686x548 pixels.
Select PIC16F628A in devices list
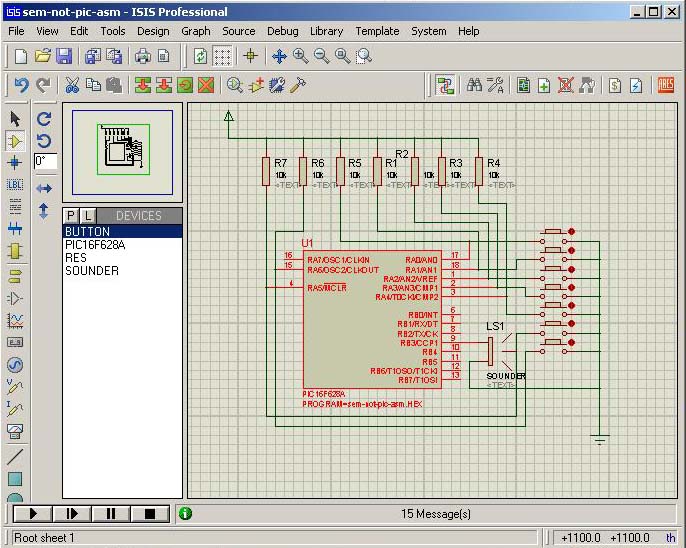click(x=95, y=245)
